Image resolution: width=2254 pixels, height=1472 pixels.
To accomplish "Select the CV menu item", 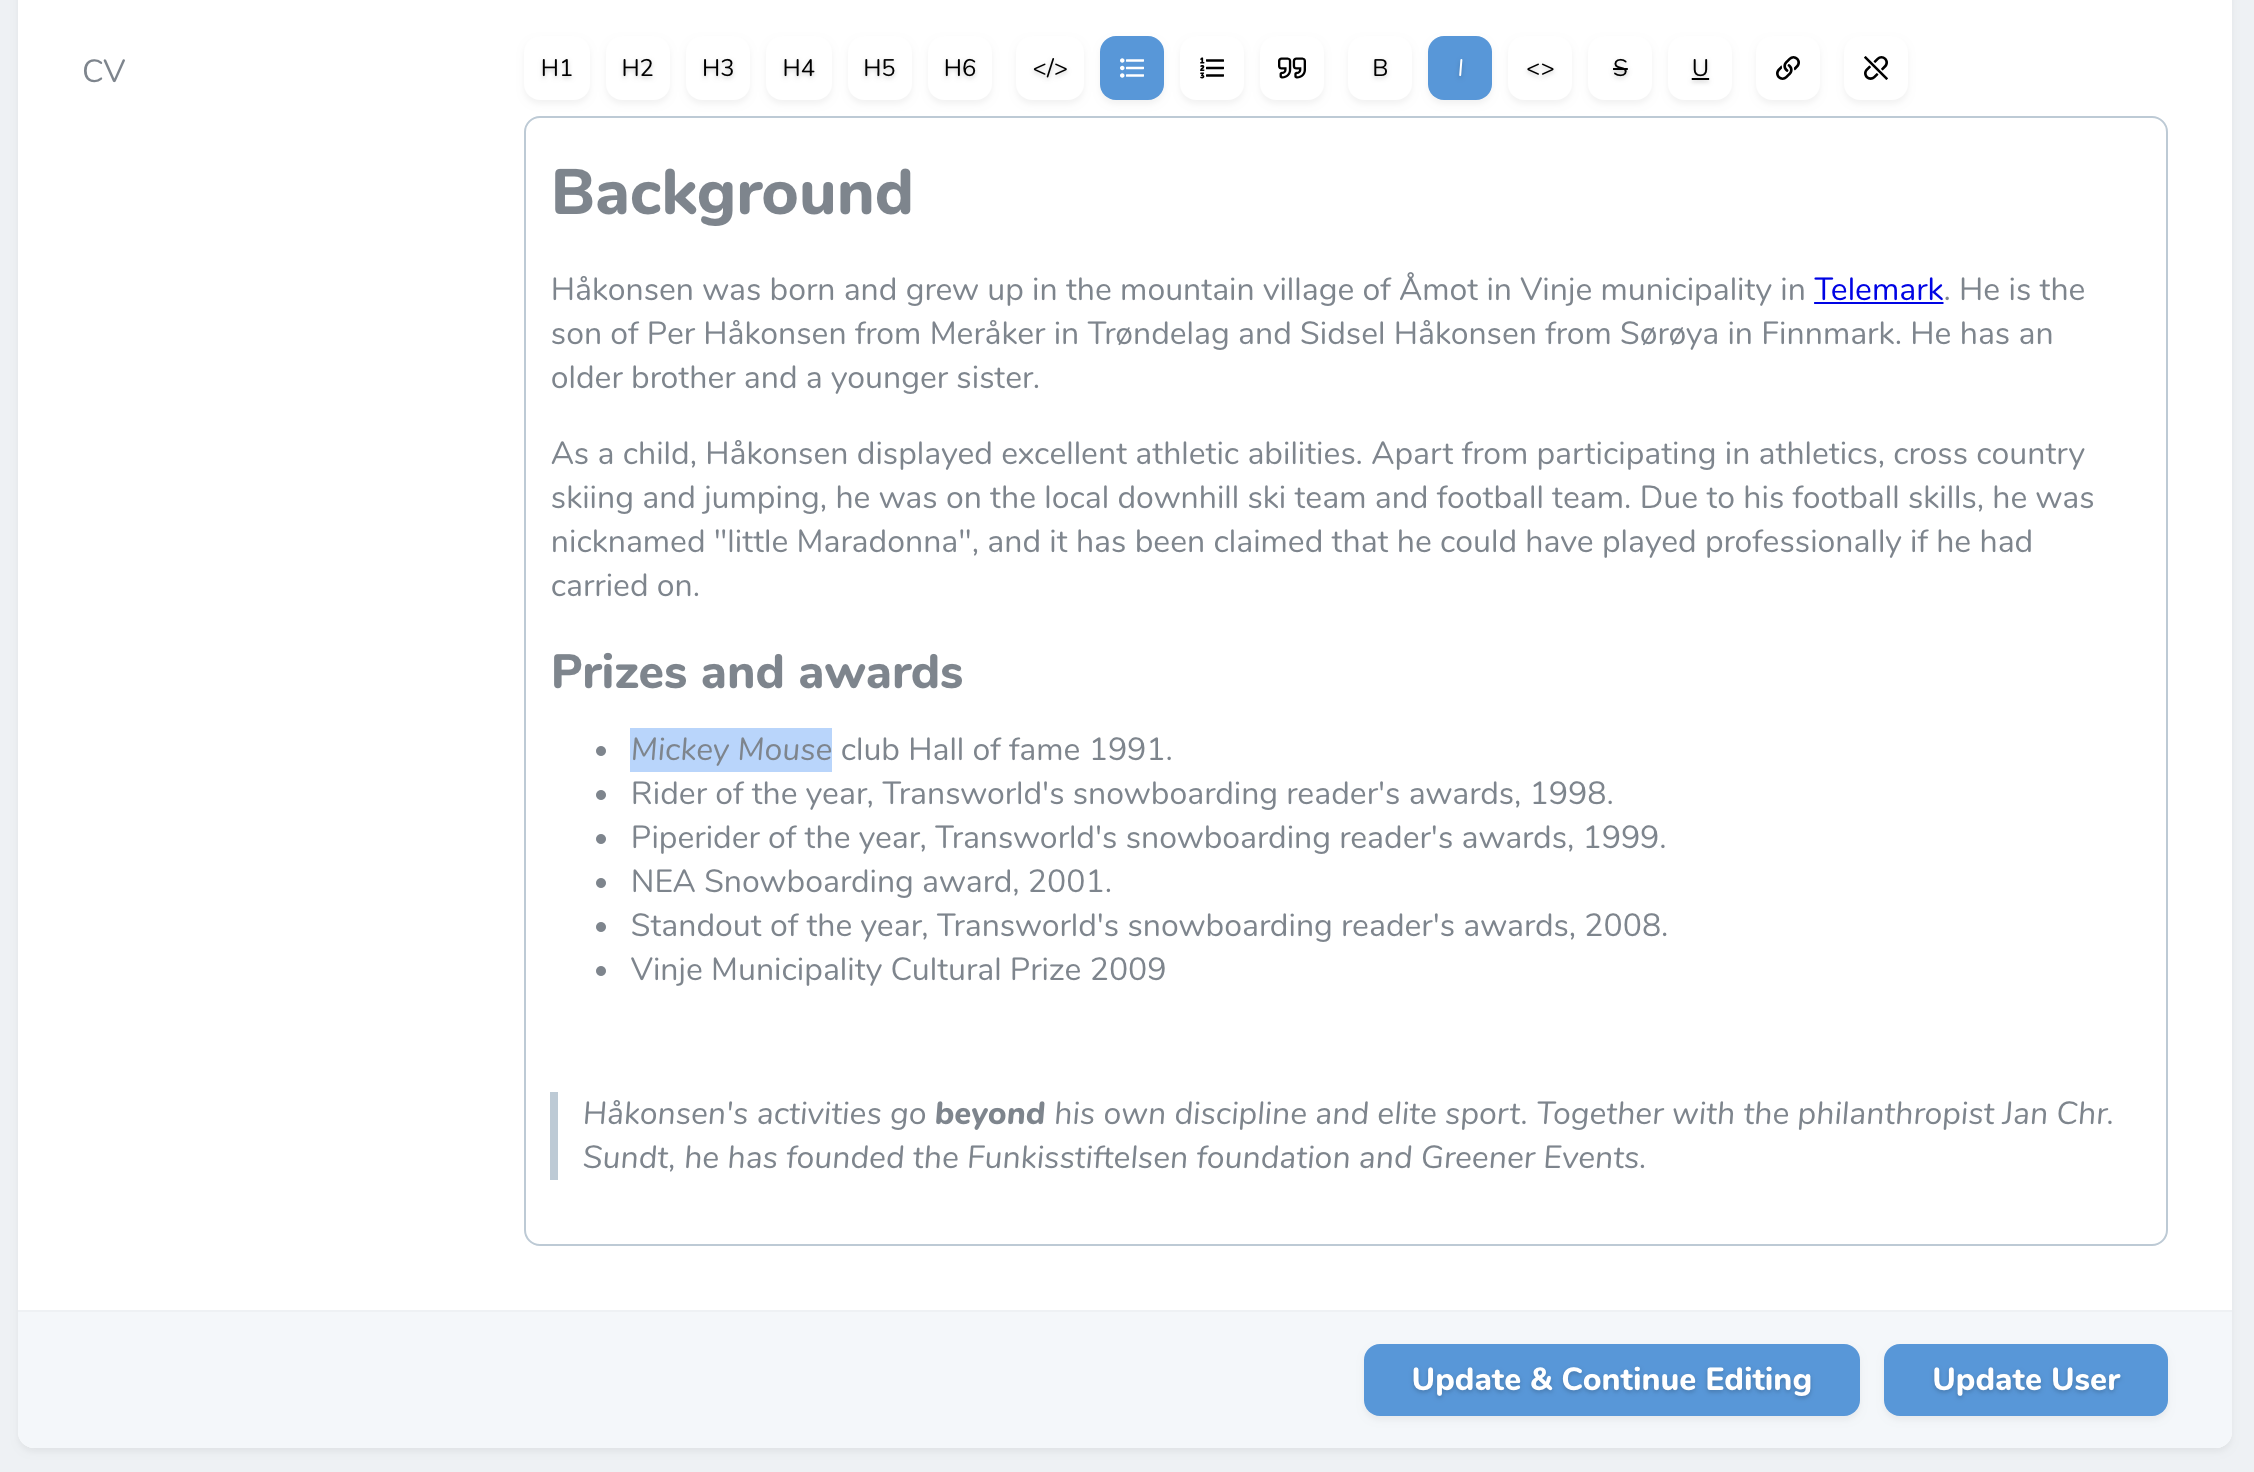I will click(102, 69).
